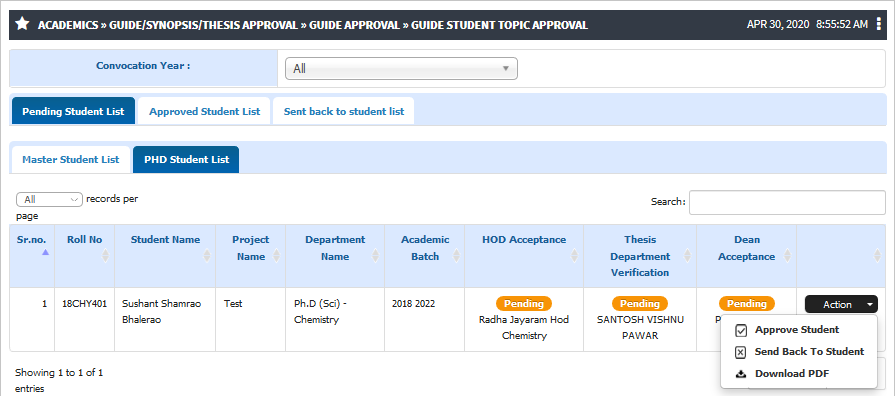Click SANTOSH VISHNU PAWAR text
This screenshot has height=396, width=895.
tap(640, 328)
